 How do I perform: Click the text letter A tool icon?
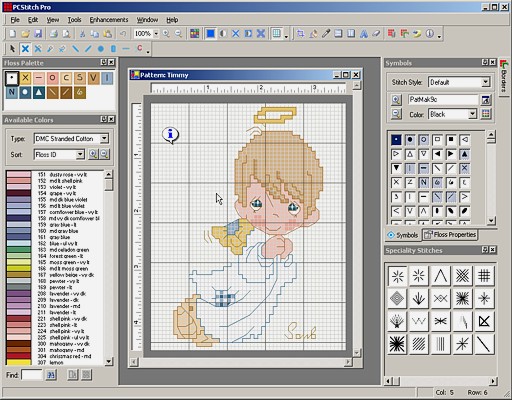tap(364, 34)
